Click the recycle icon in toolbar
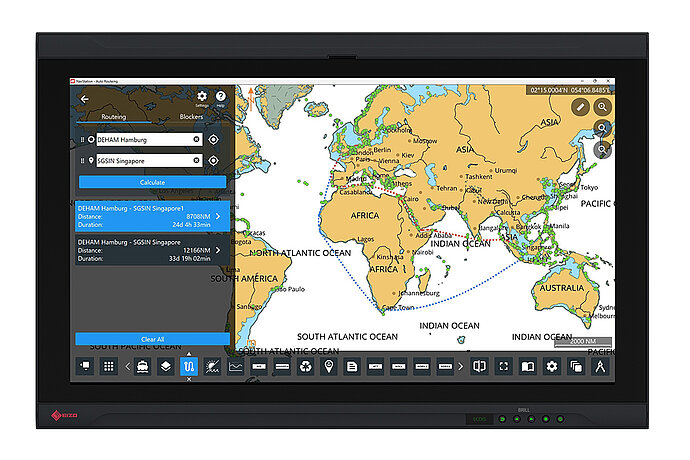The height and width of the screenshot is (460, 690). click(x=305, y=366)
